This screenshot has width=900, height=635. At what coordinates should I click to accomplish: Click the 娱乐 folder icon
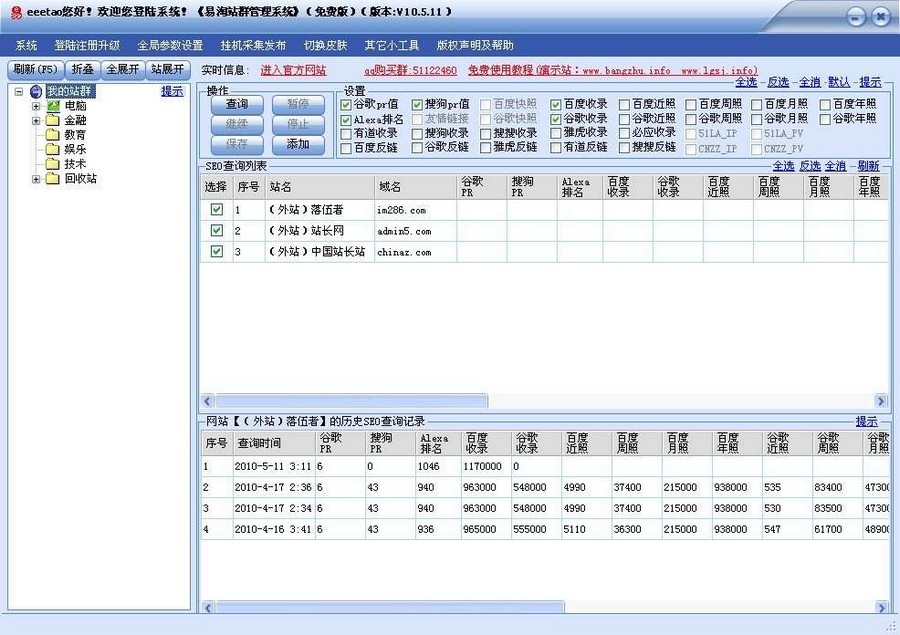(53, 149)
